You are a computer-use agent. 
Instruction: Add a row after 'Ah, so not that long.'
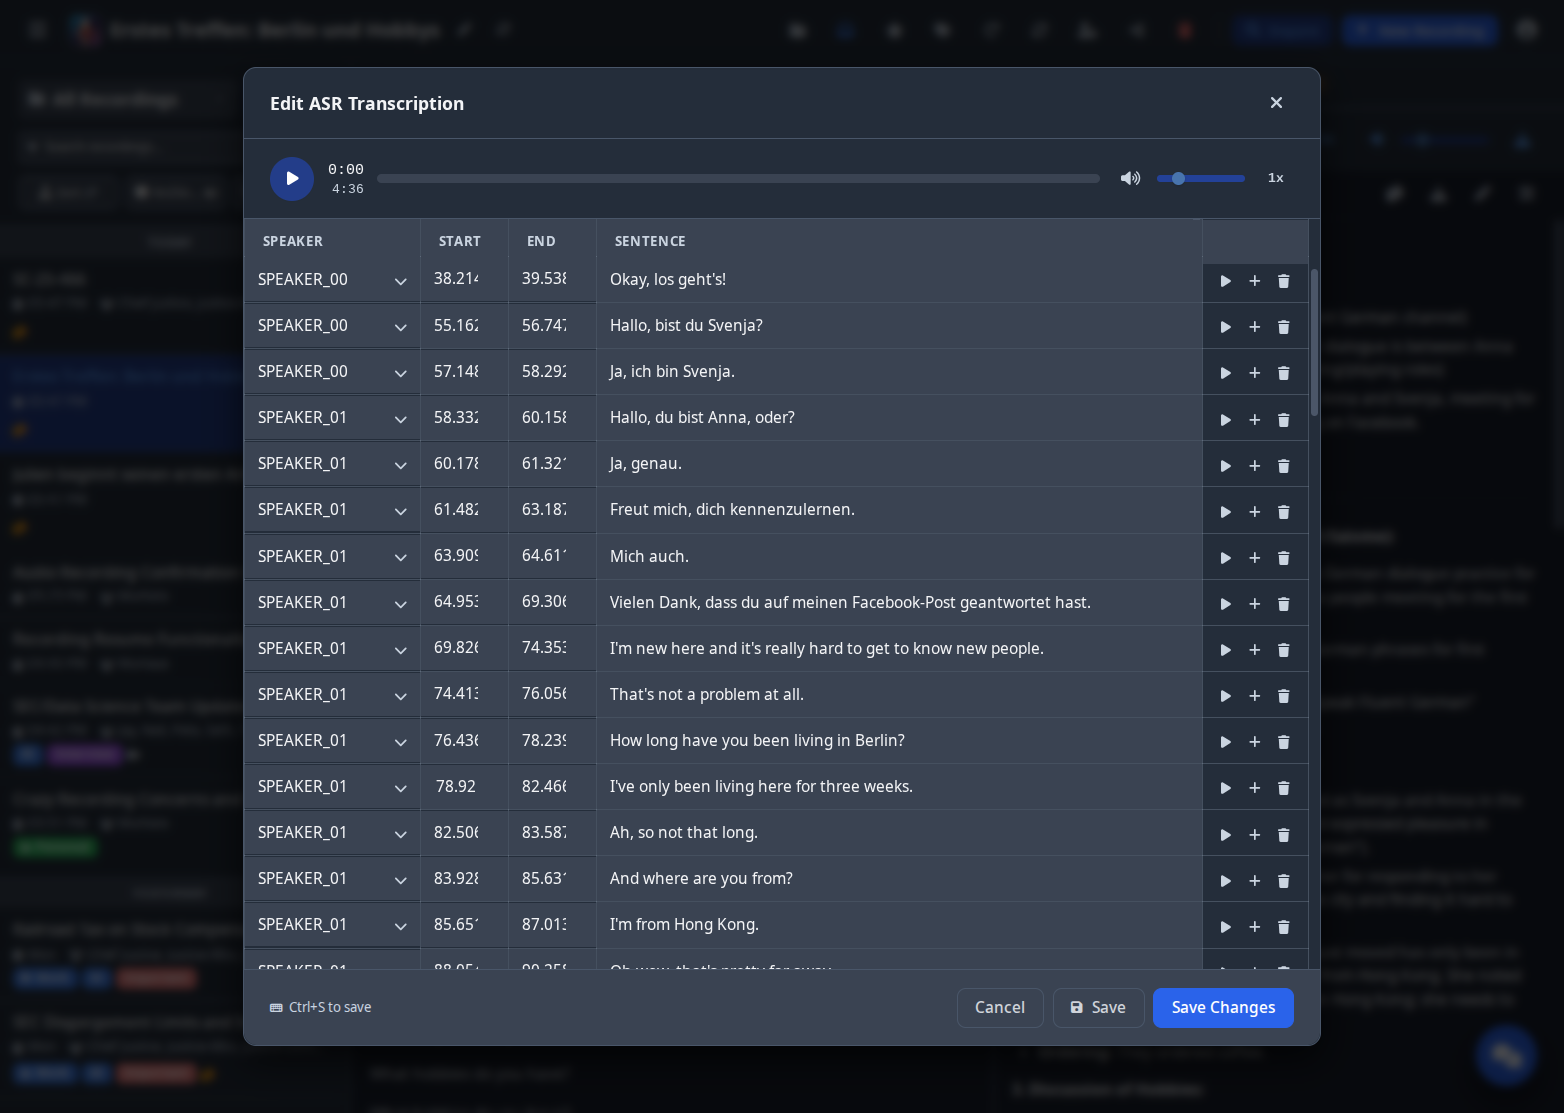tap(1254, 835)
